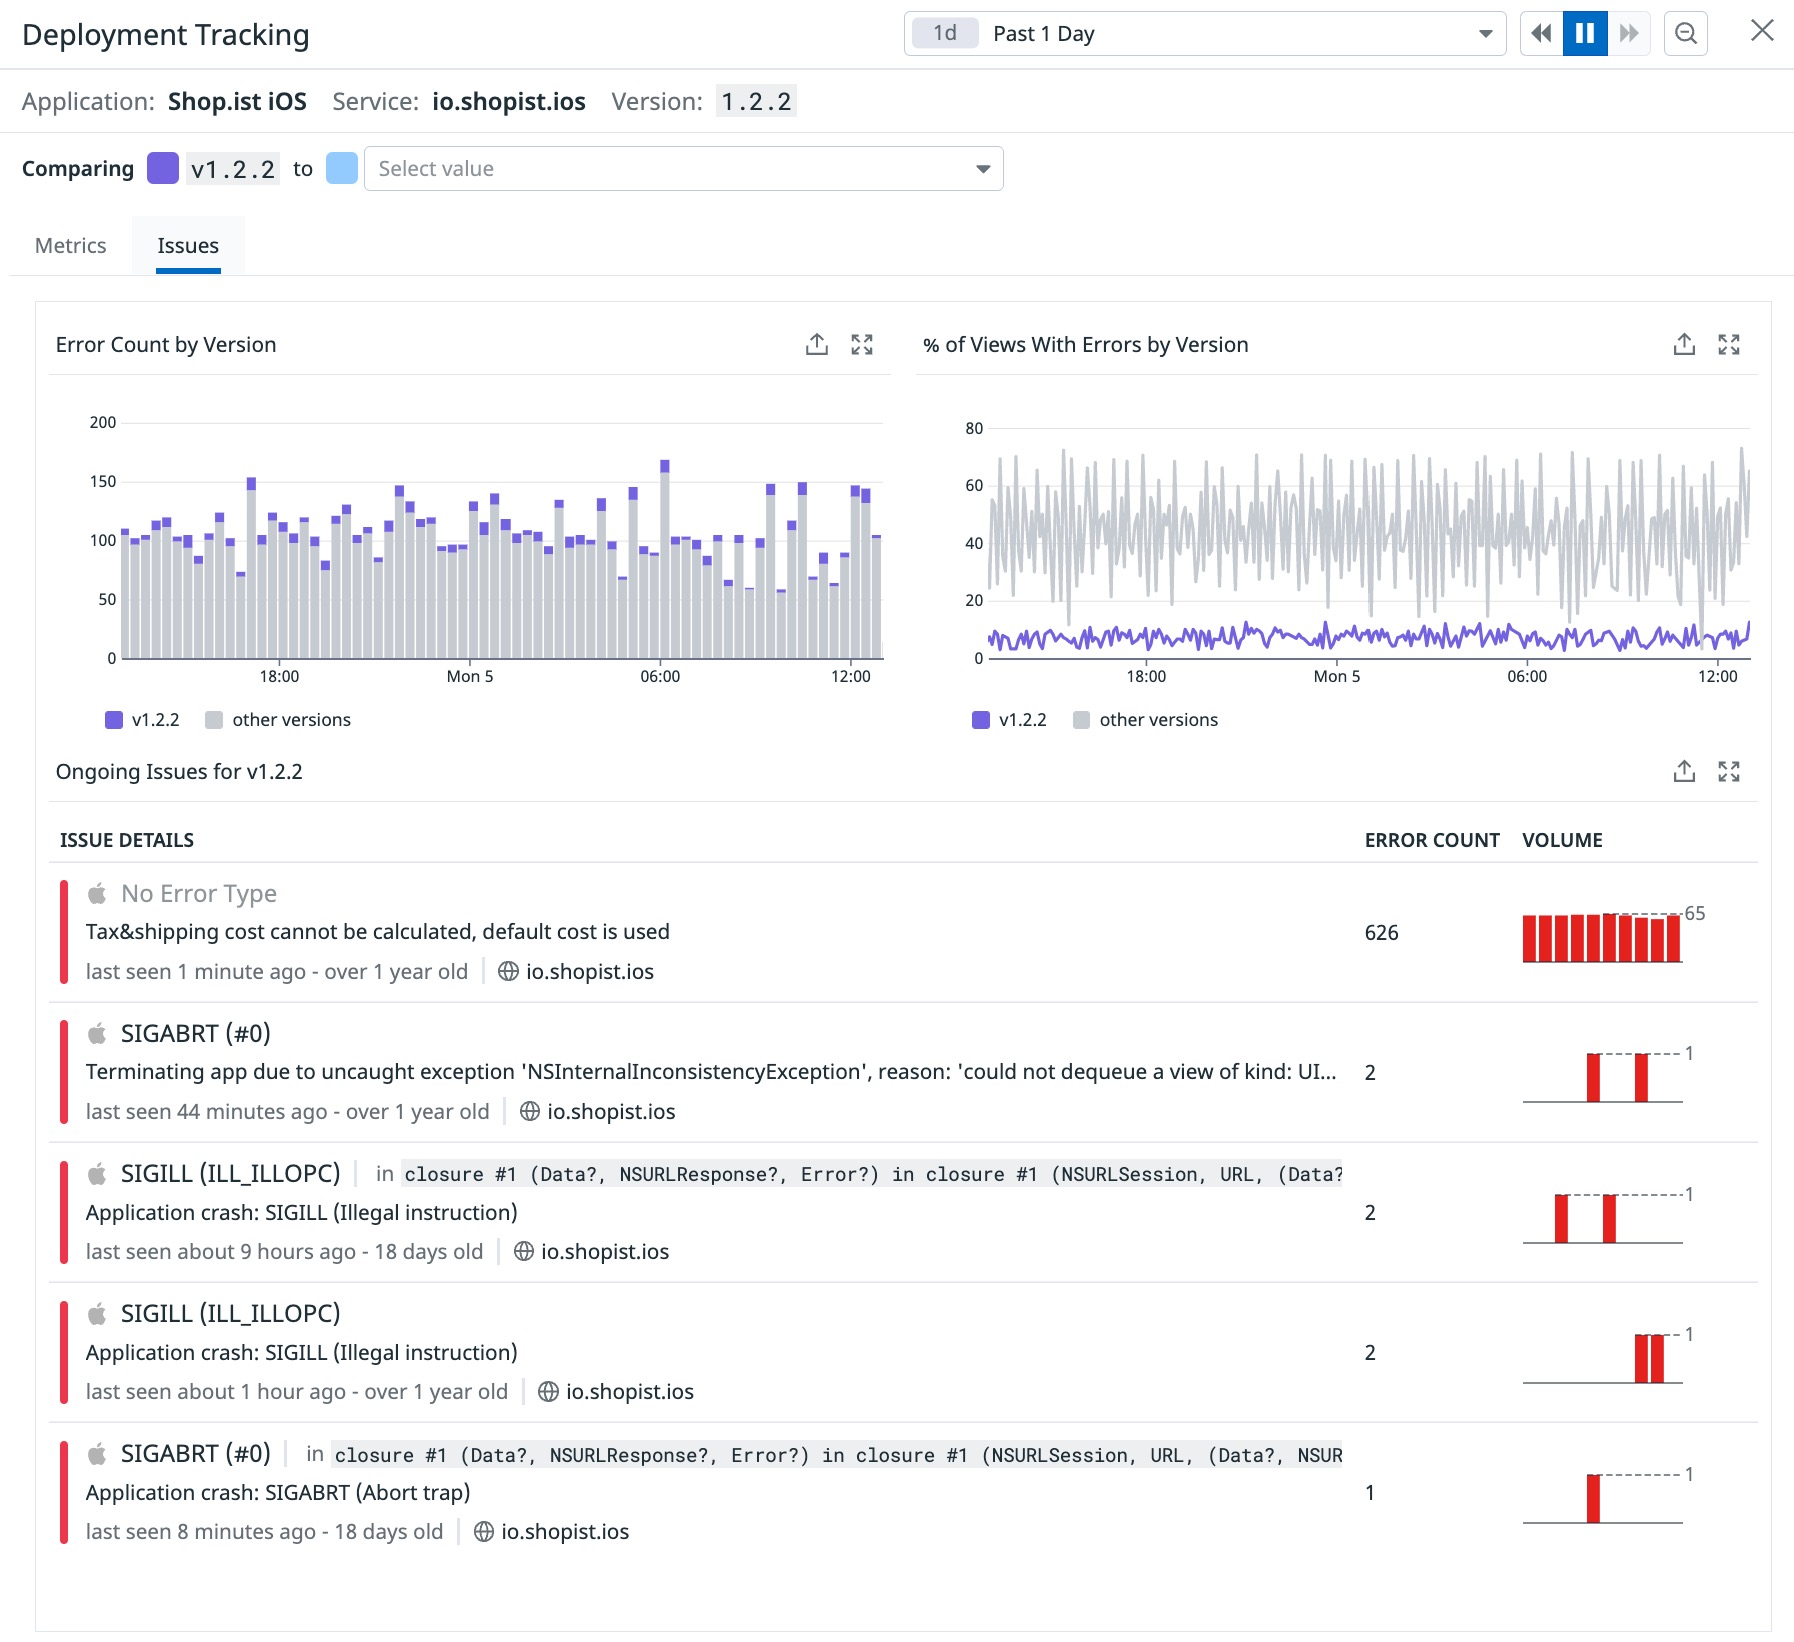Expand % of Views With Errors fullscreen
The width and height of the screenshot is (1794, 1642).
coord(1729,345)
